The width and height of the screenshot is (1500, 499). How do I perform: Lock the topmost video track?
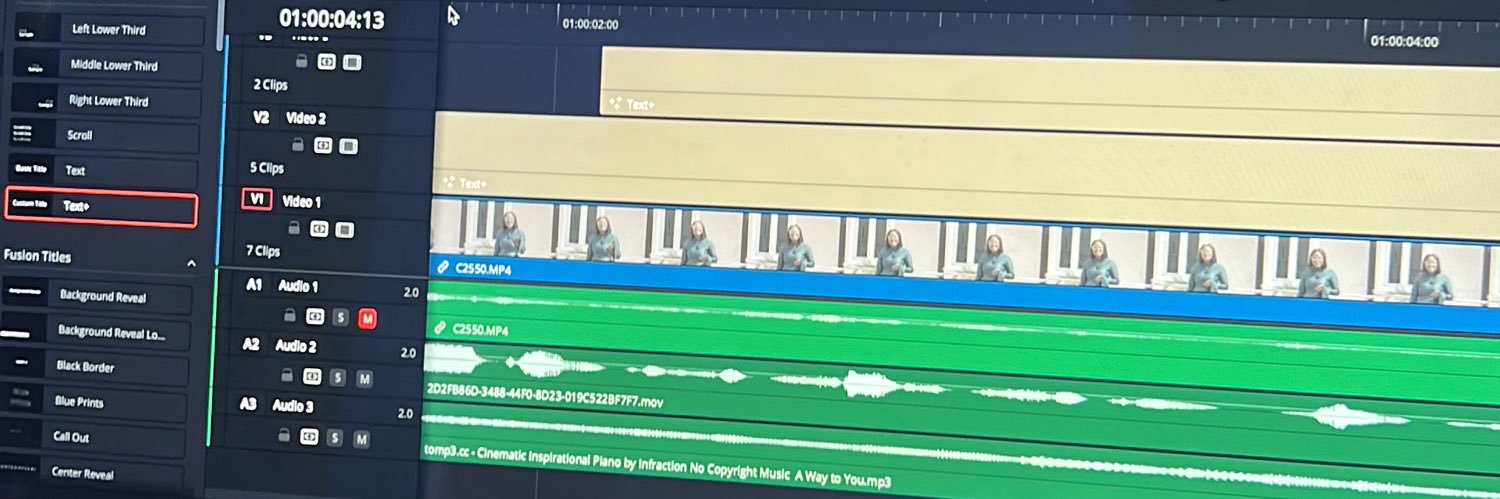point(302,61)
